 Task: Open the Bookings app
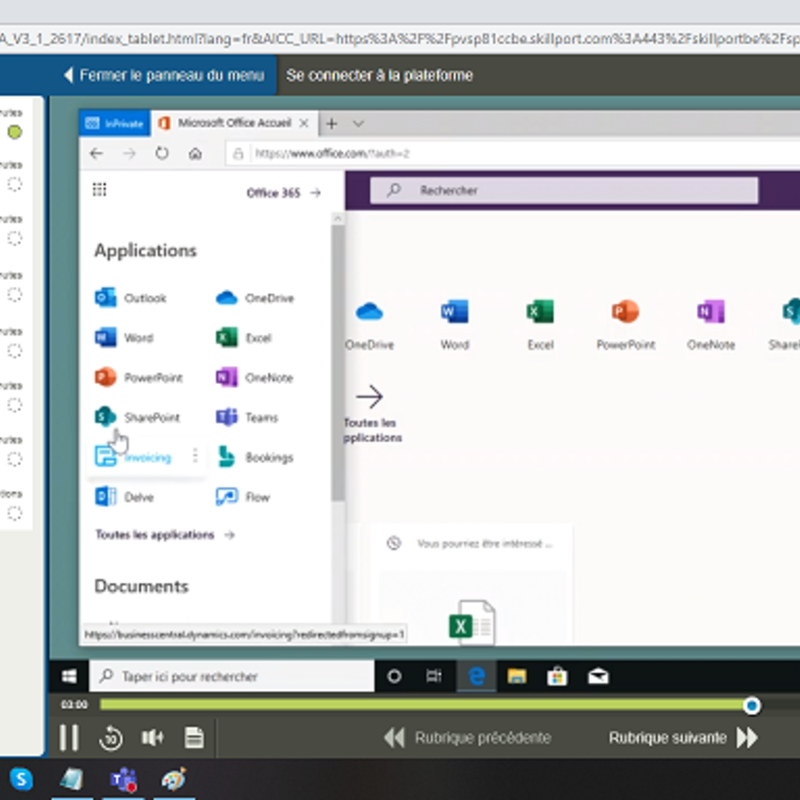pyautogui.click(x=255, y=457)
